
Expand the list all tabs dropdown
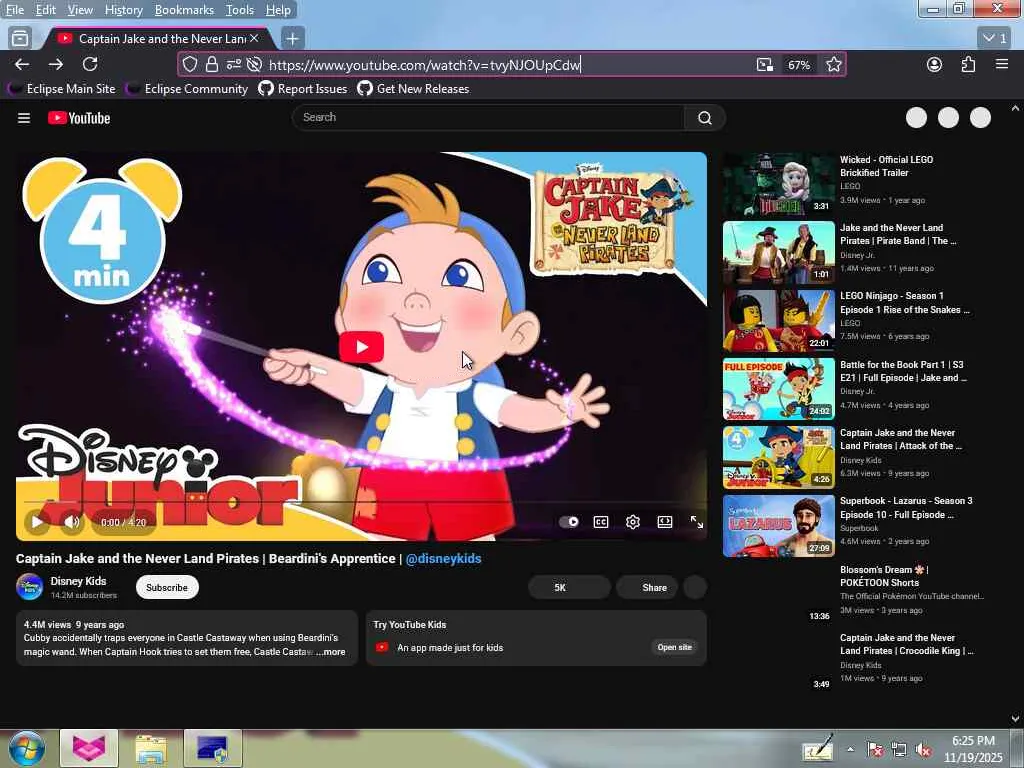pos(995,39)
